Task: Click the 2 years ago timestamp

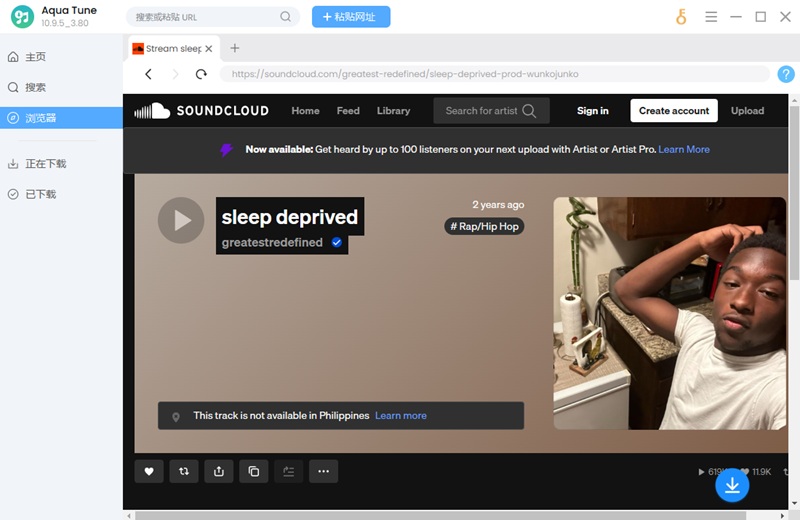Action: 497,205
